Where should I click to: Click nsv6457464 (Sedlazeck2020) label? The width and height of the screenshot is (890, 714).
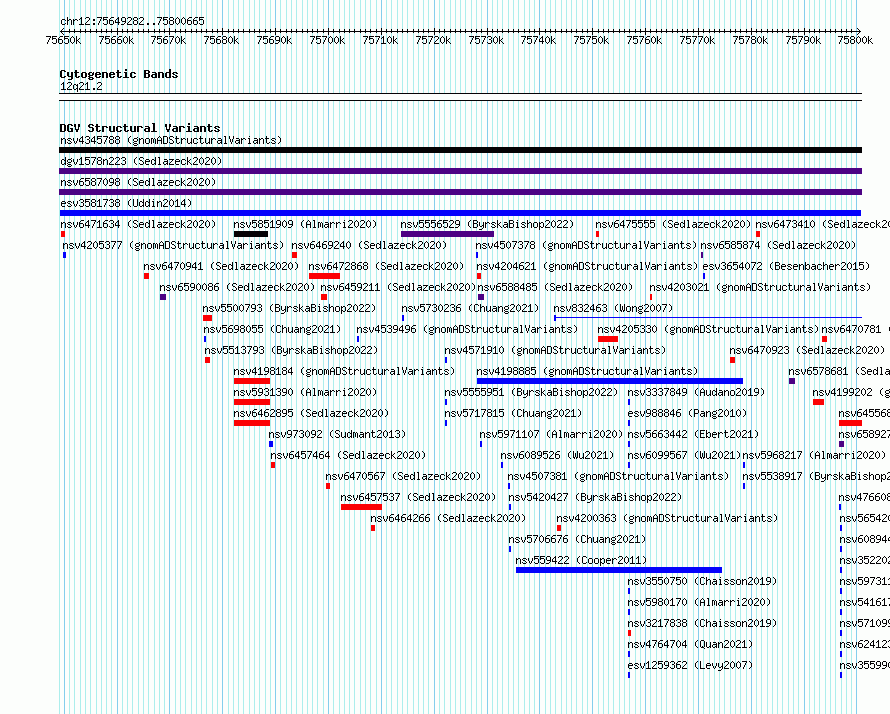(x=349, y=455)
